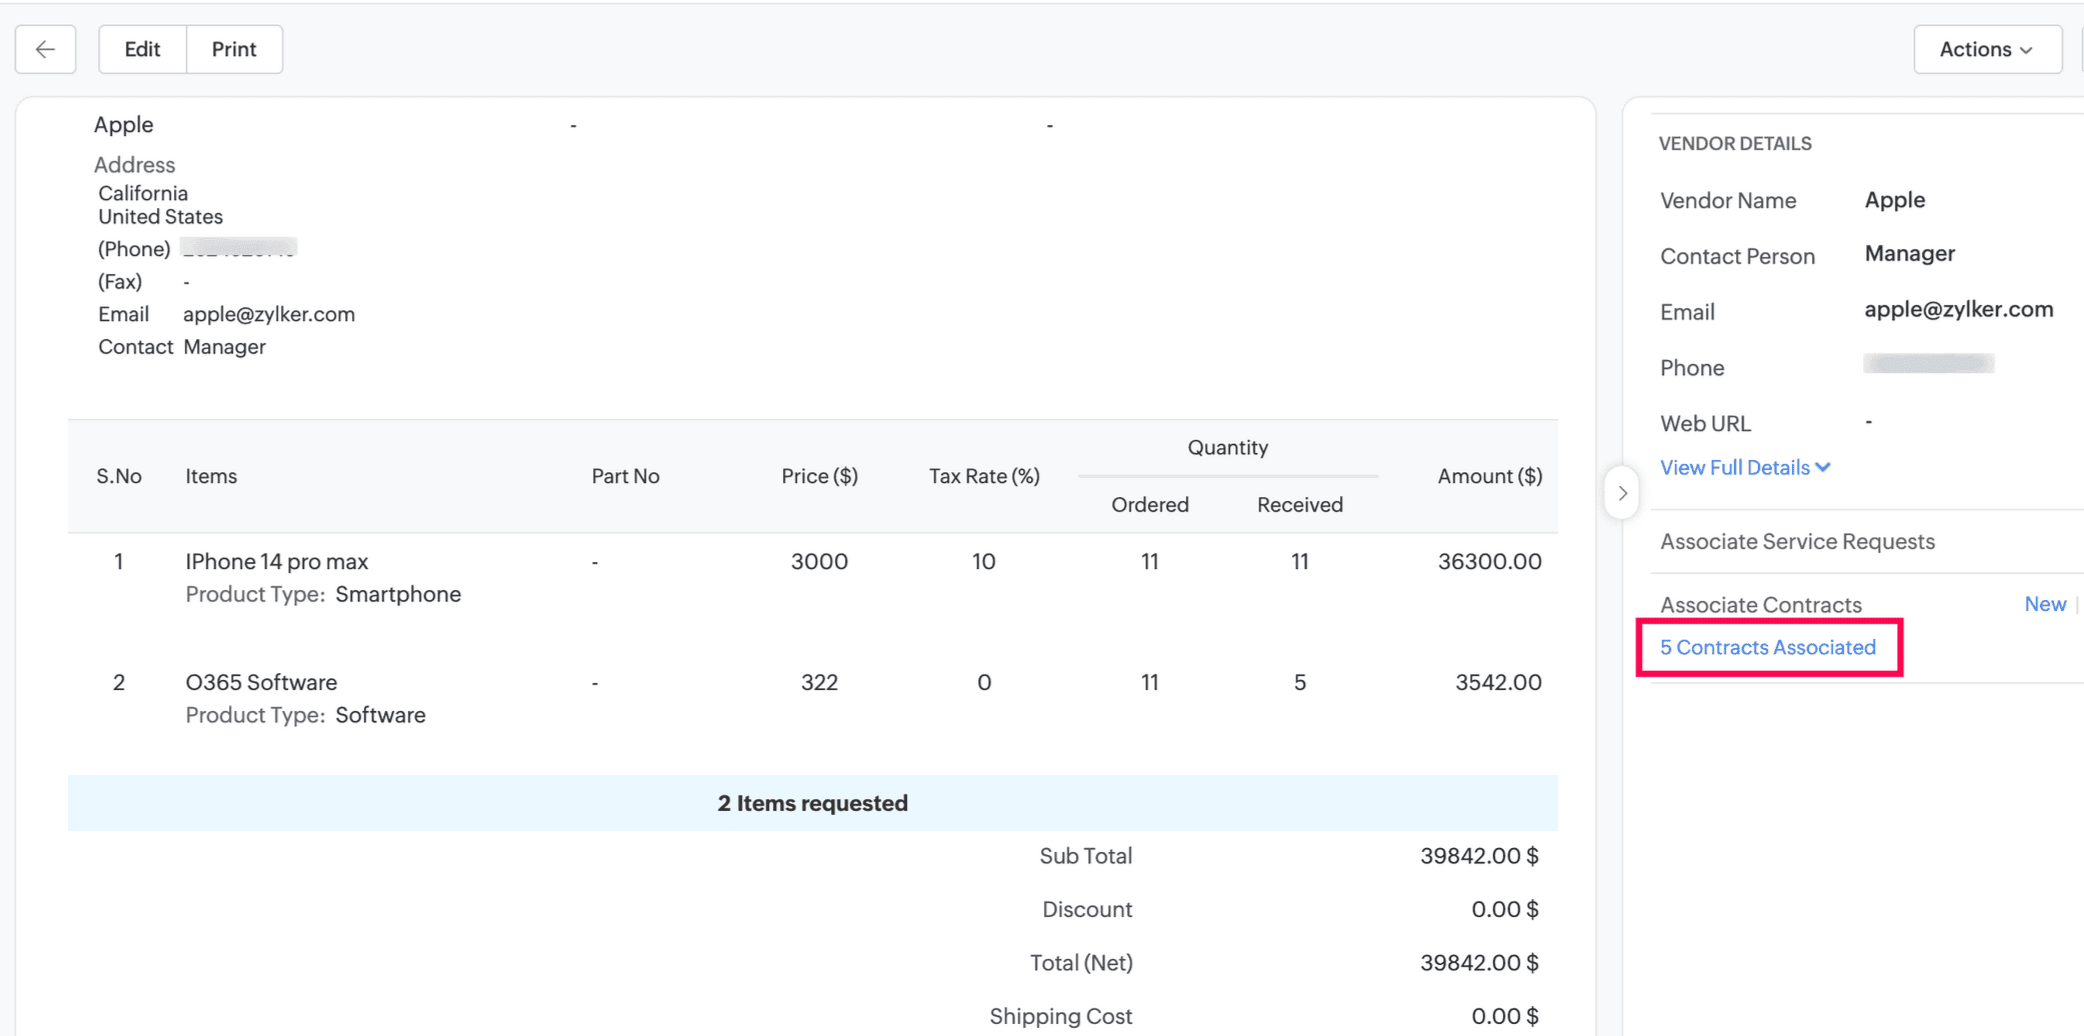This screenshot has height=1036, width=2084.
Task: Open the Actions dropdown menu
Action: [1987, 49]
